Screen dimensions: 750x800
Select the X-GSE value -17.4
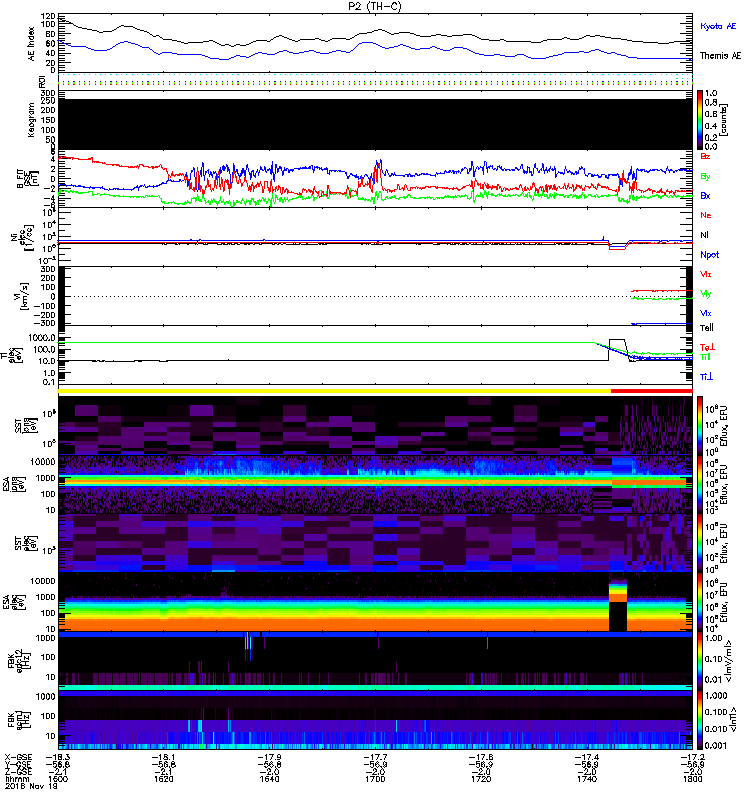point(587,757)
